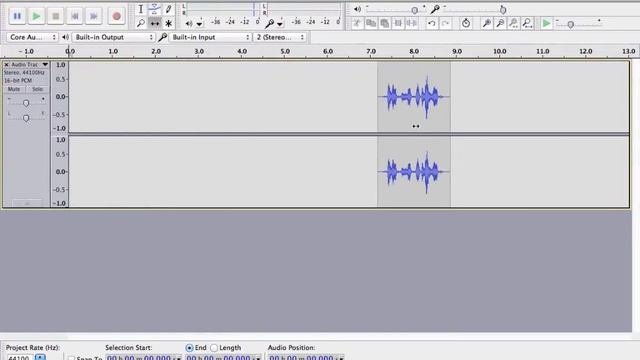Open the Built-in Input device dropdown
Viewport: 640px width, 360px height.
point(210,37)
